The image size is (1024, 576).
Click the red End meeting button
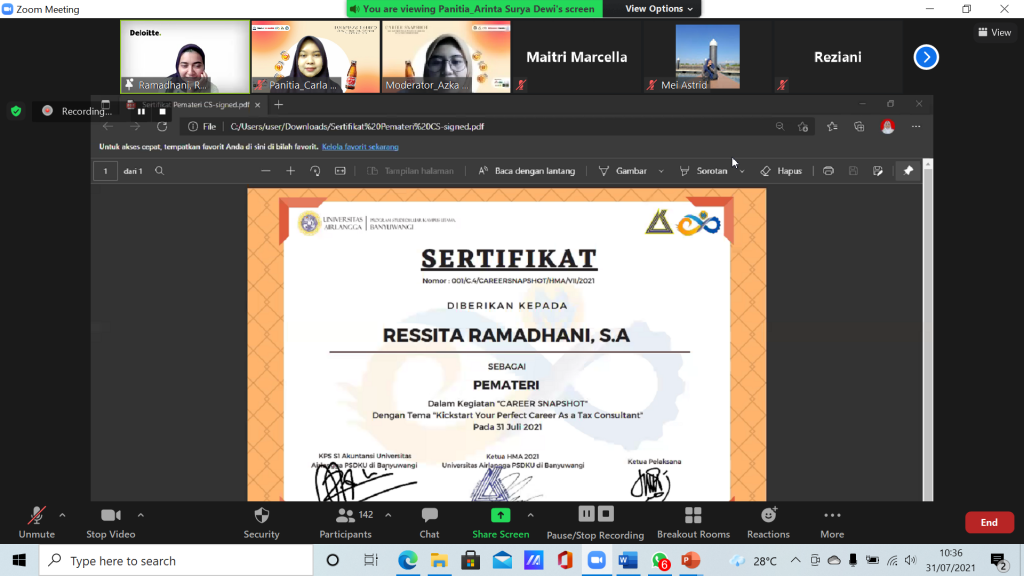click(x=989, y=522)
